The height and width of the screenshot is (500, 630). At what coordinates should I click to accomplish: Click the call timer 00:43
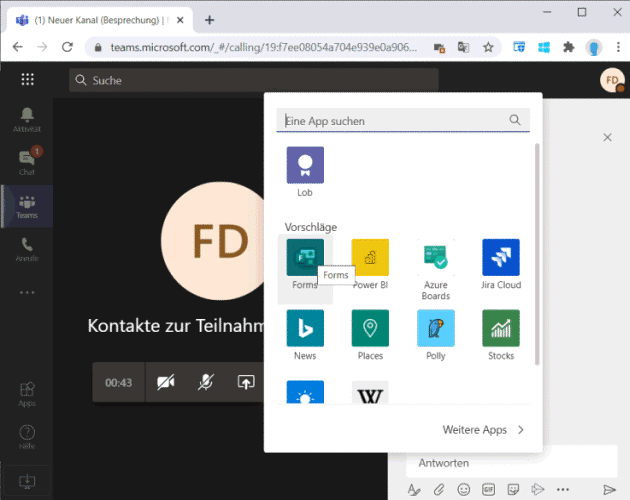pyautogui.click(x=119, y=382)
